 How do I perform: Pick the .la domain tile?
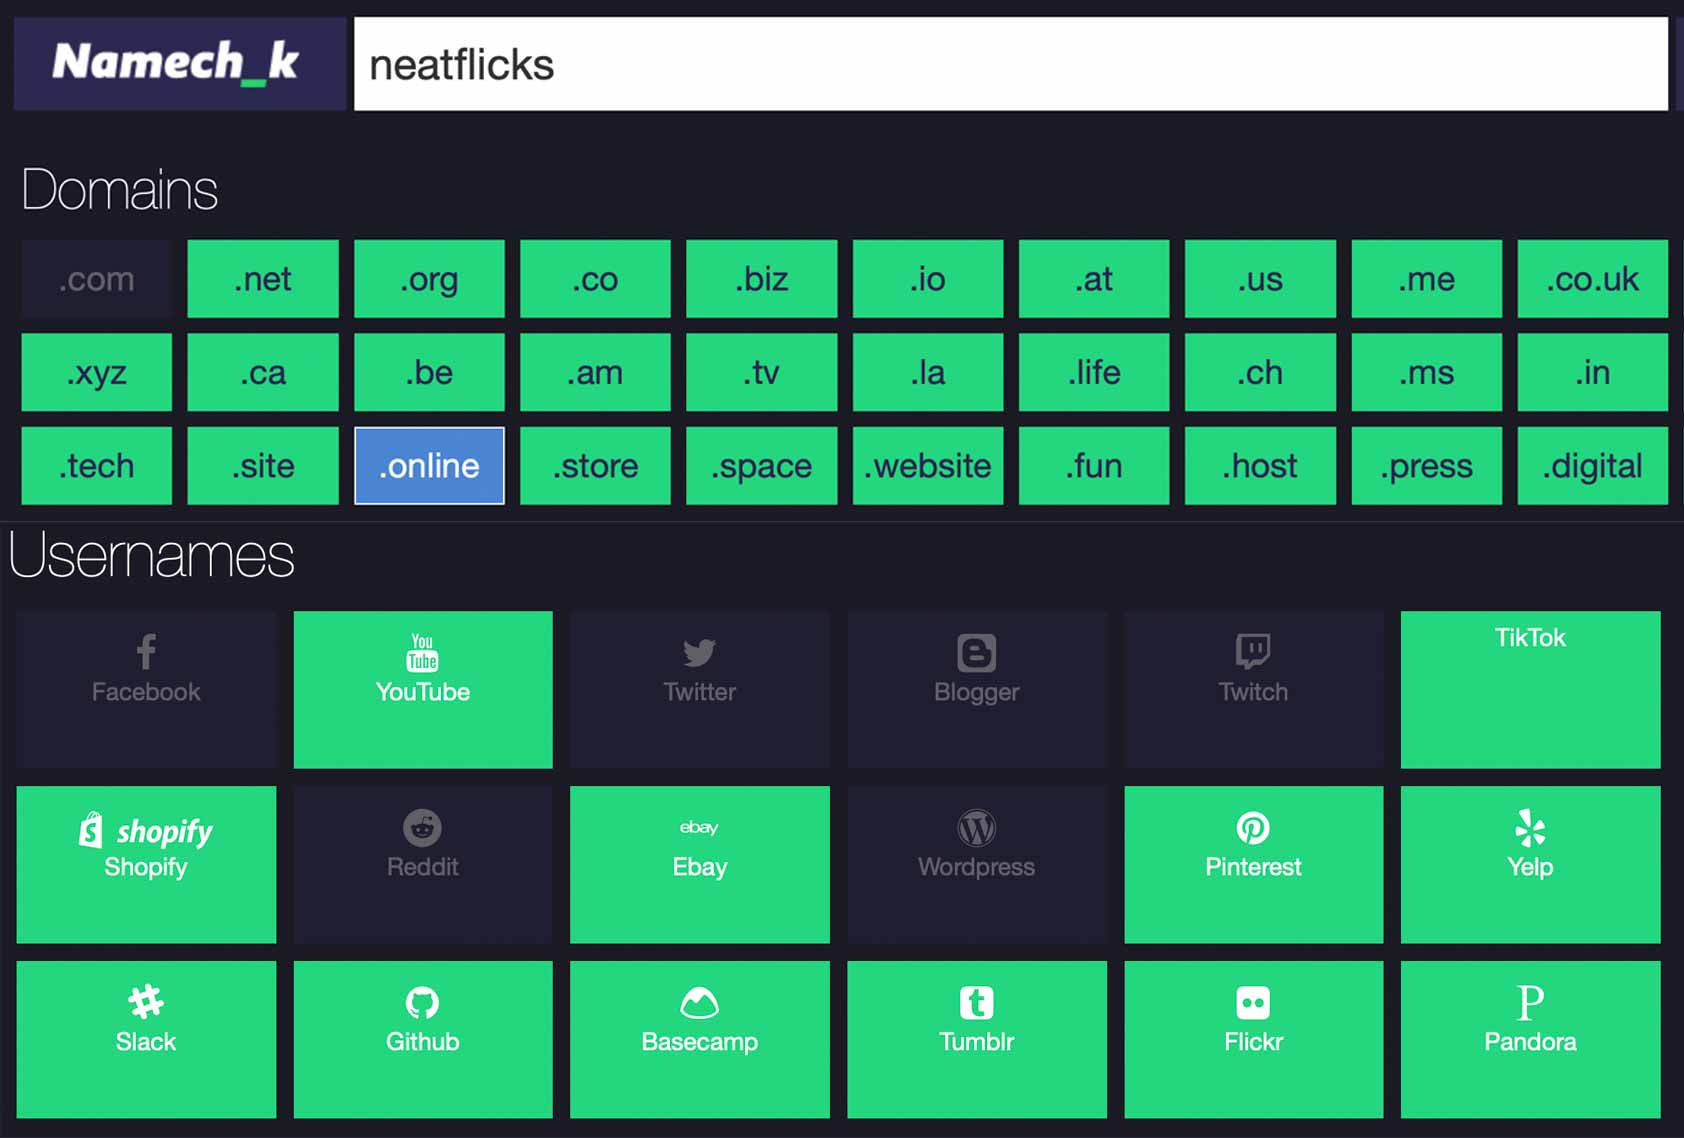click(928, 372)
